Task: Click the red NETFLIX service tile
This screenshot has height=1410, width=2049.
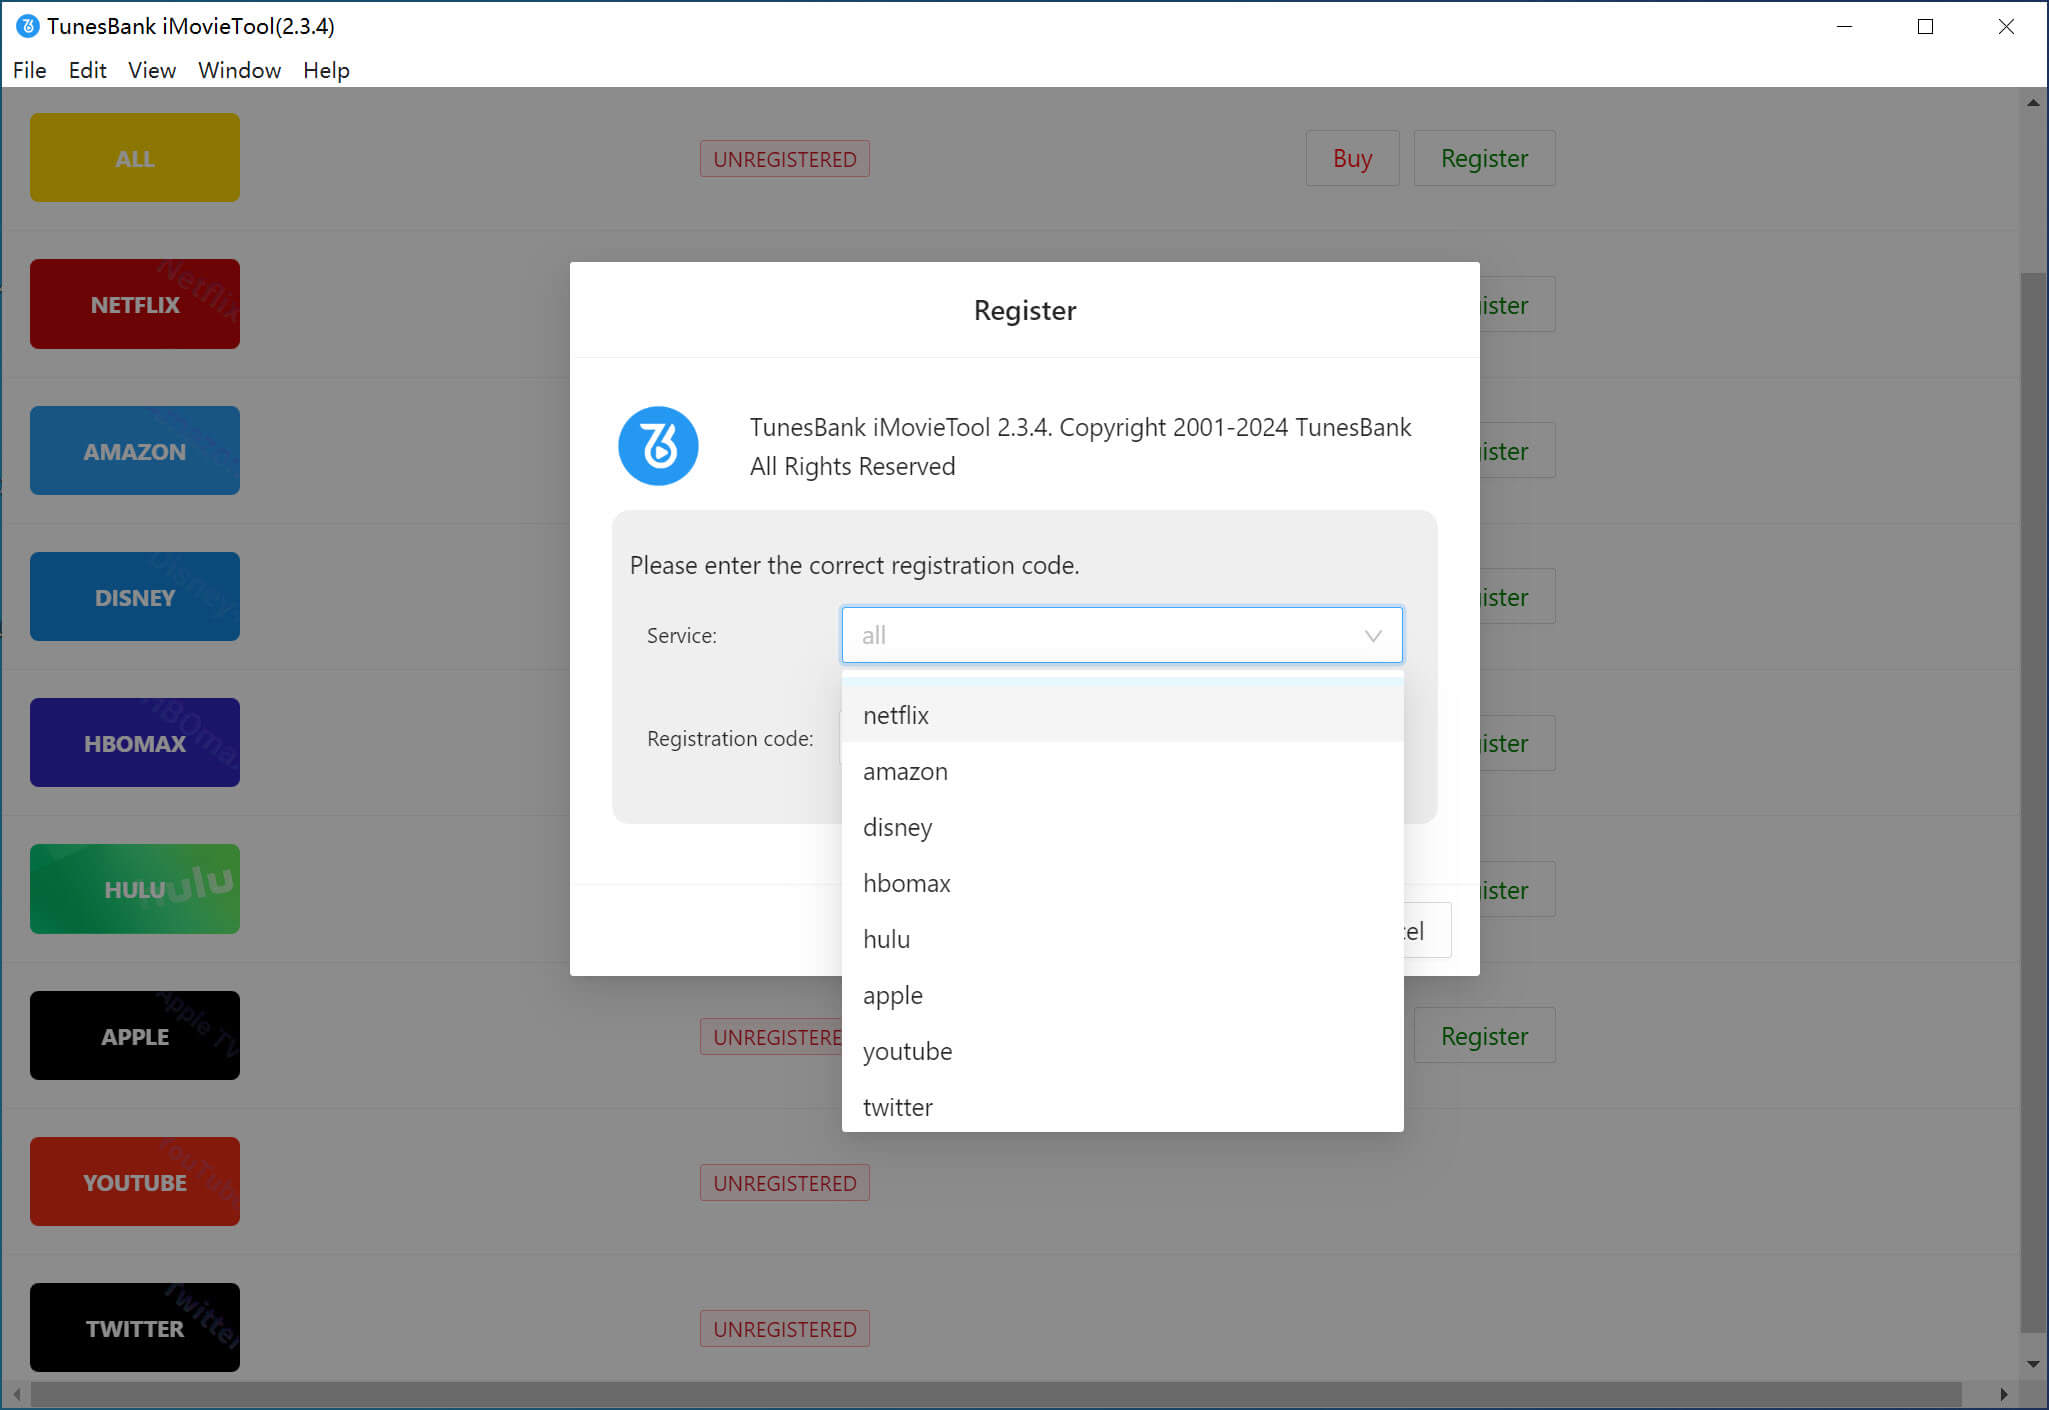Action: click(135, 304)
